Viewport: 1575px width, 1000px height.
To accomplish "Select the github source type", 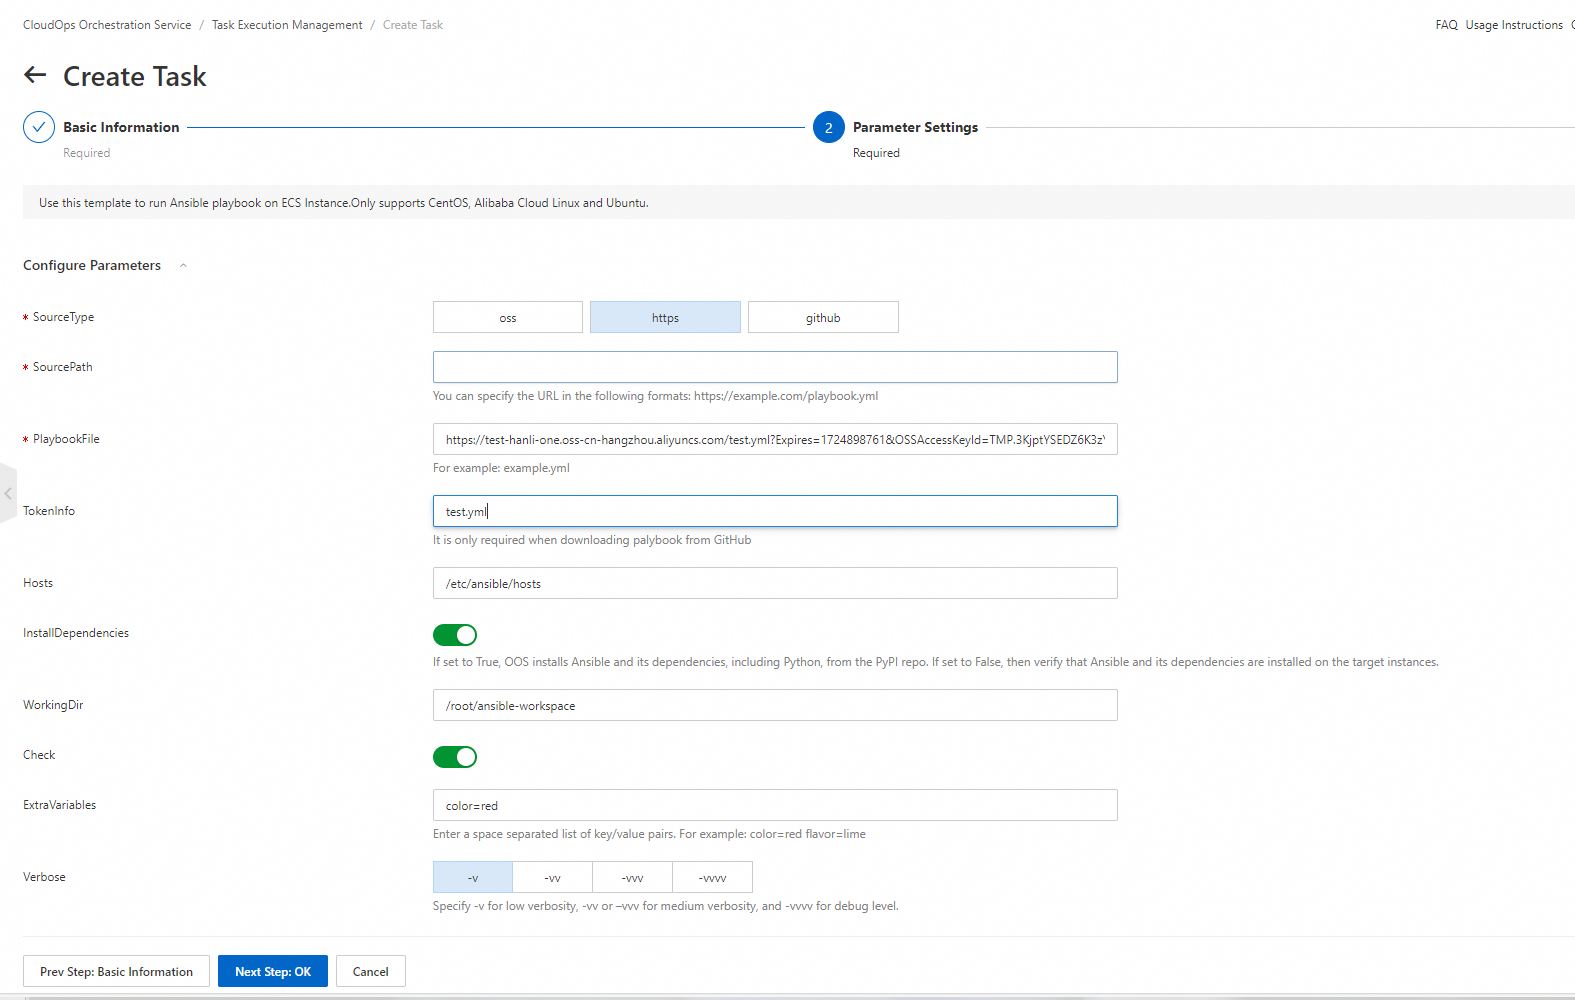I will [x=823, y=317].
